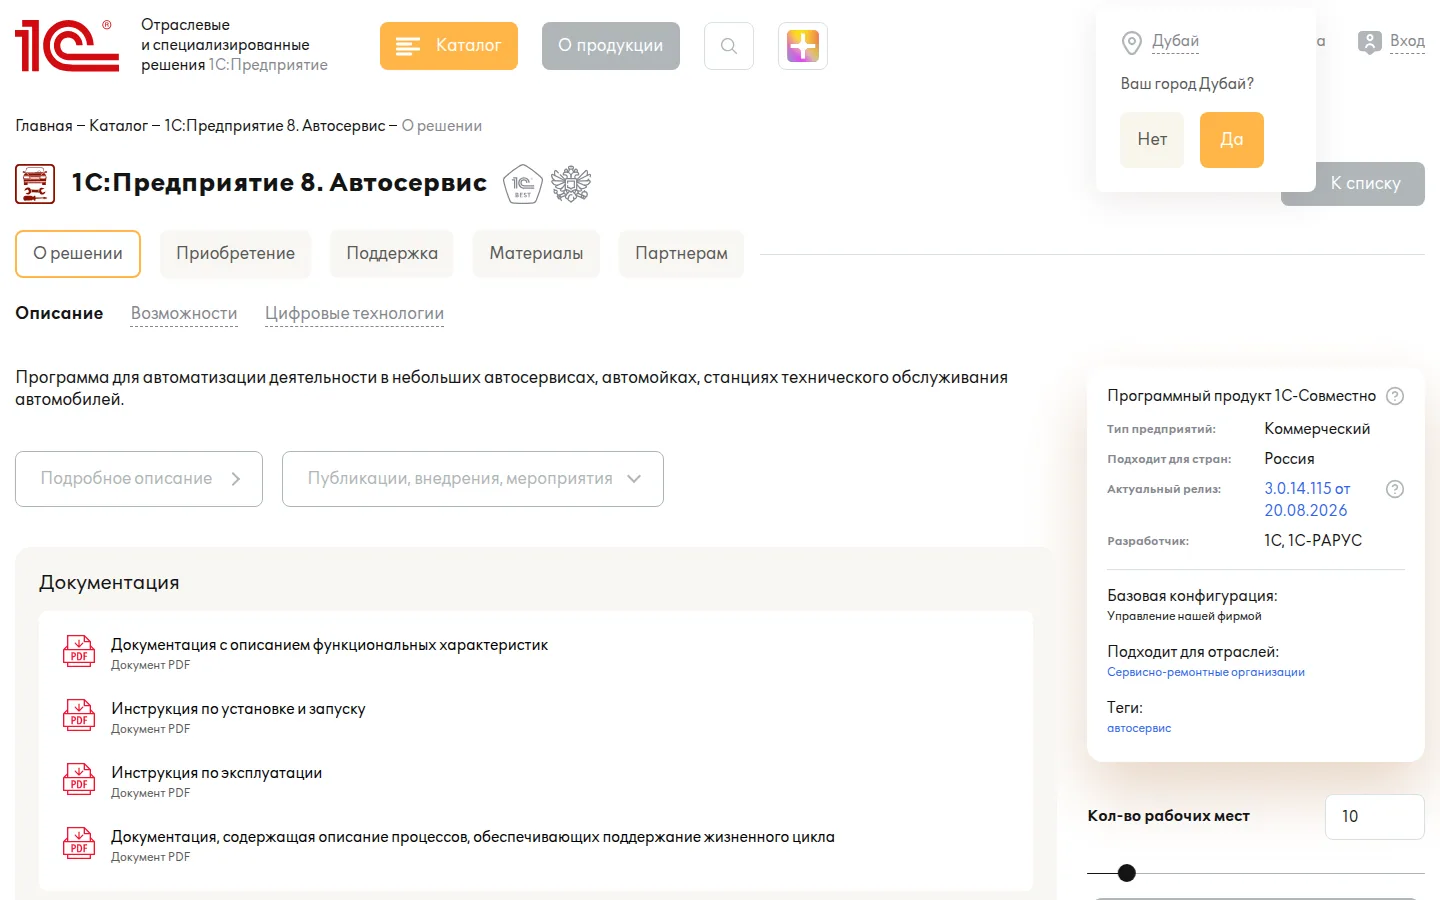Click the help icon beside Актуальный релиз
This screenshot has width=1440, height=900.
(1395, 489)
